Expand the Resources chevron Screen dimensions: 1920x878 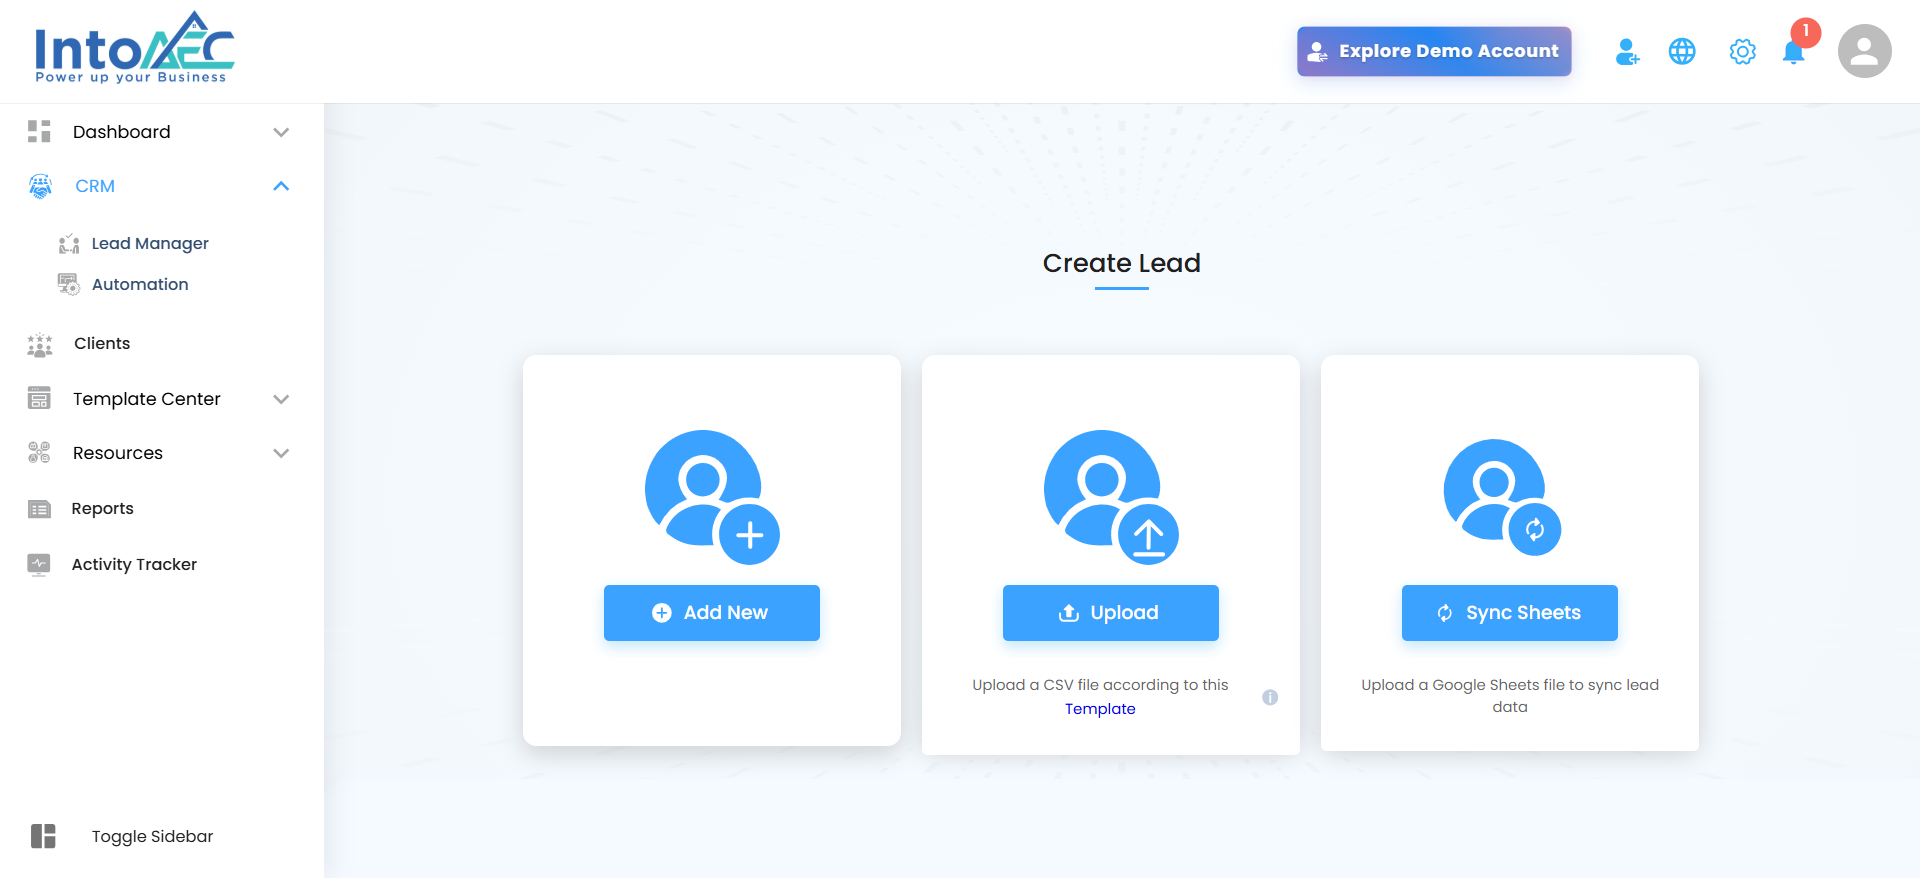coord(281,453)
